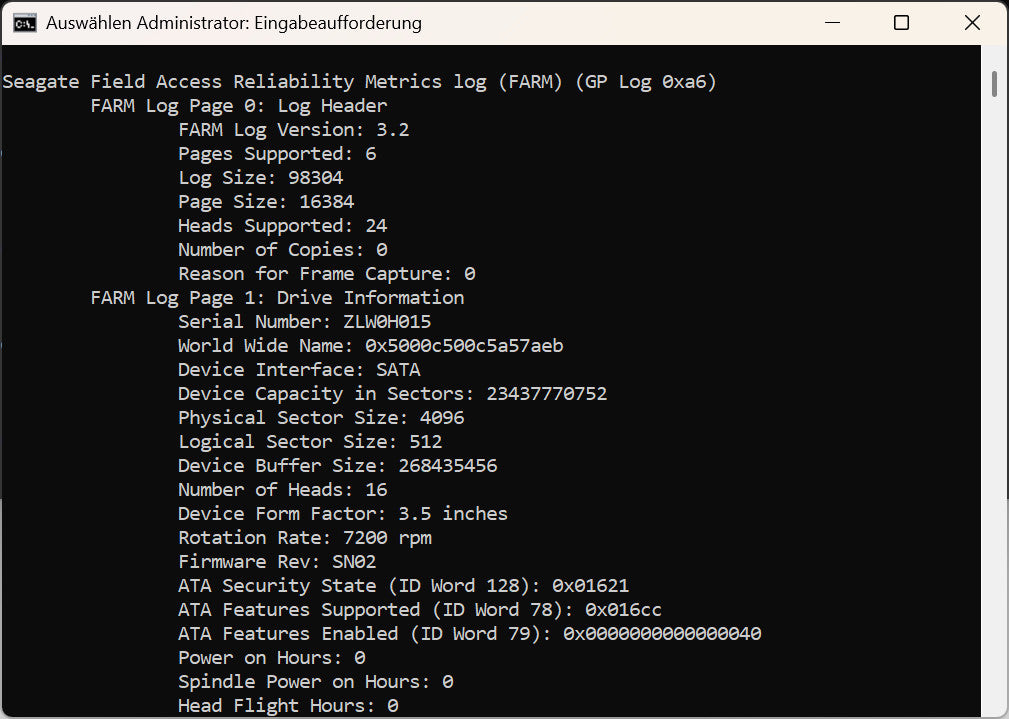Click the FARM Log Version value 3.2
The width and height of the screenshot is (1009, 719).
(x=392, y=130)
